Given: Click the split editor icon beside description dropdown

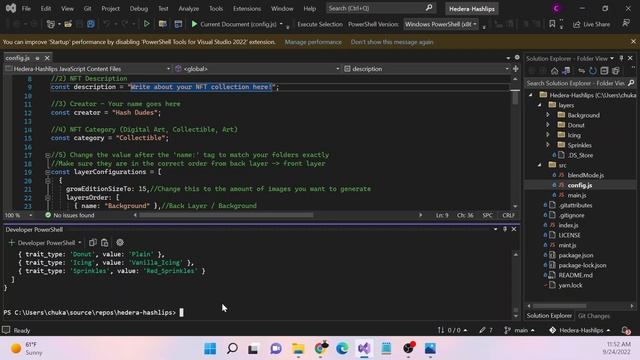Looking at the screenshot, I should [516, 69].
